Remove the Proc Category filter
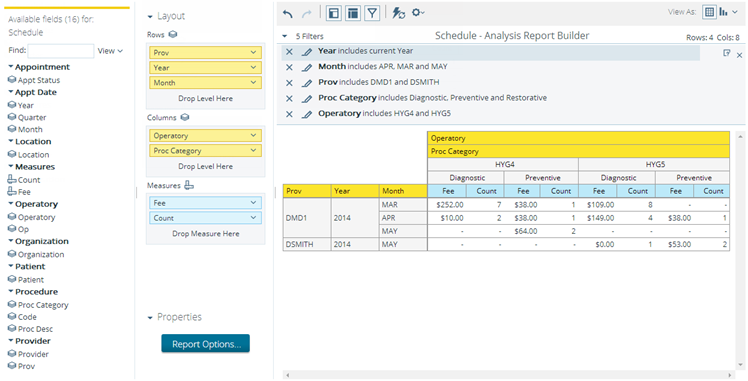This screenshot has width=748, height=381. [x=289, y=99]
